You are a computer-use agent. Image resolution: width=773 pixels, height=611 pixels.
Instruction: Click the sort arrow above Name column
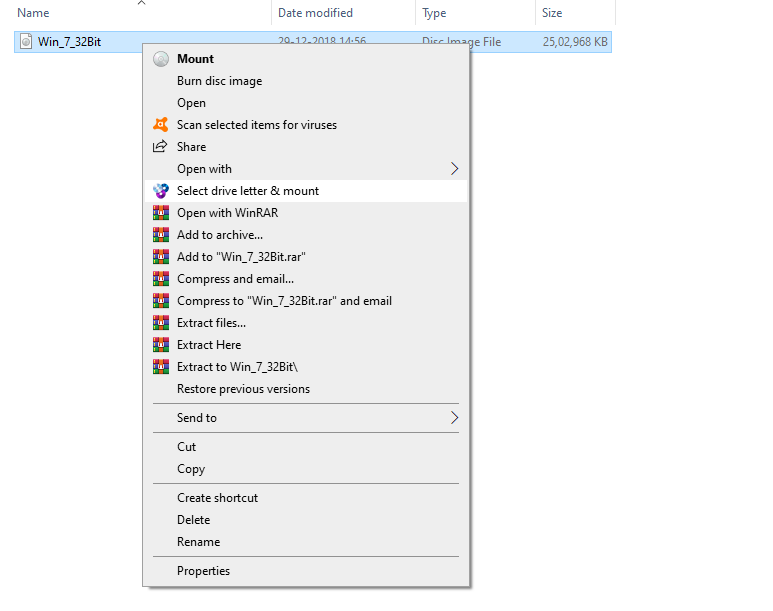[x=141, y=3]
